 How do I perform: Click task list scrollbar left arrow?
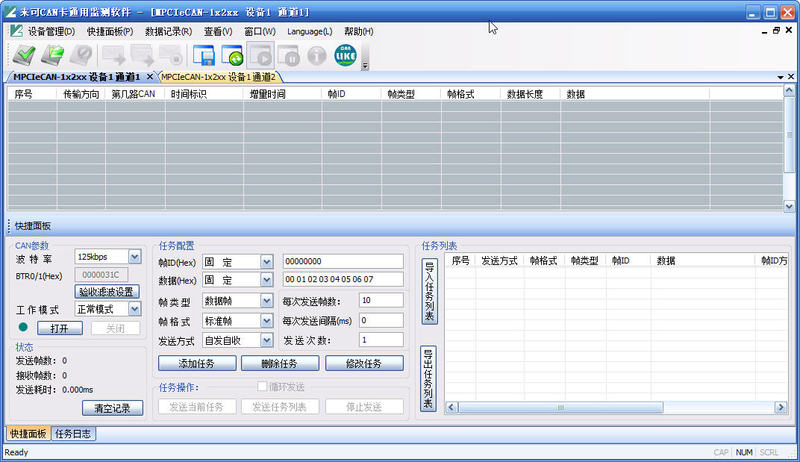click(451, 407)
